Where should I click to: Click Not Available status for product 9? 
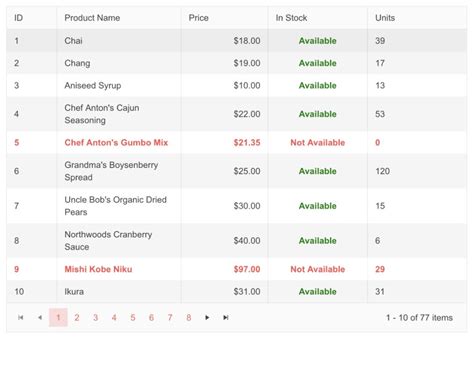click(318, 269)
